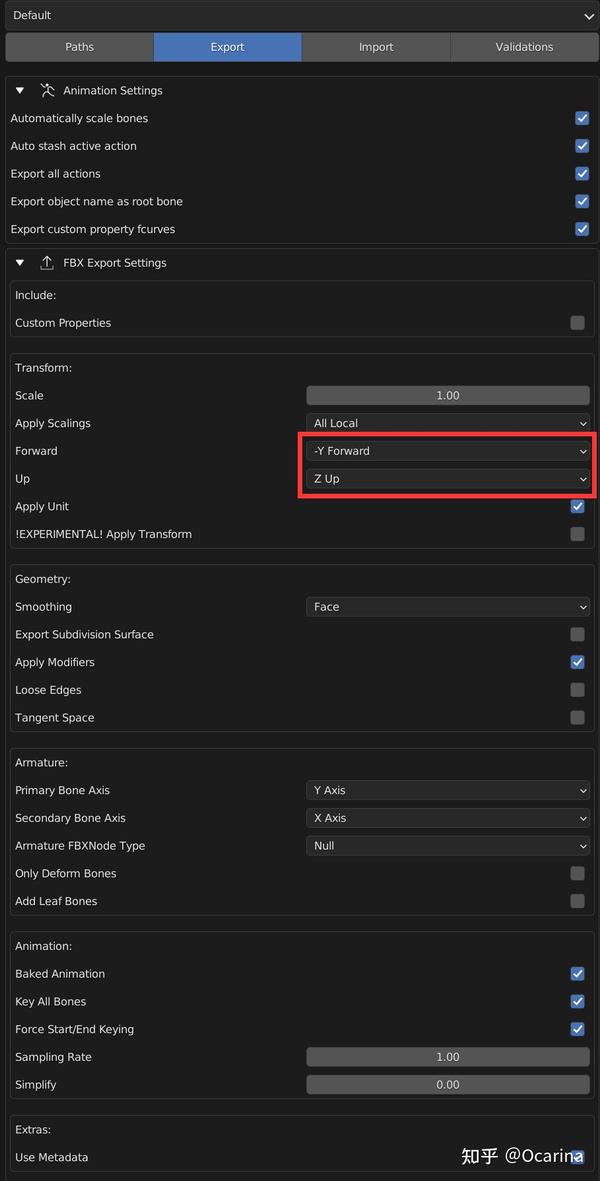Image resolution: width=600 pixels, height=1181 pixels.
Task: Select the Export tab
Action: tap(228, 47)
